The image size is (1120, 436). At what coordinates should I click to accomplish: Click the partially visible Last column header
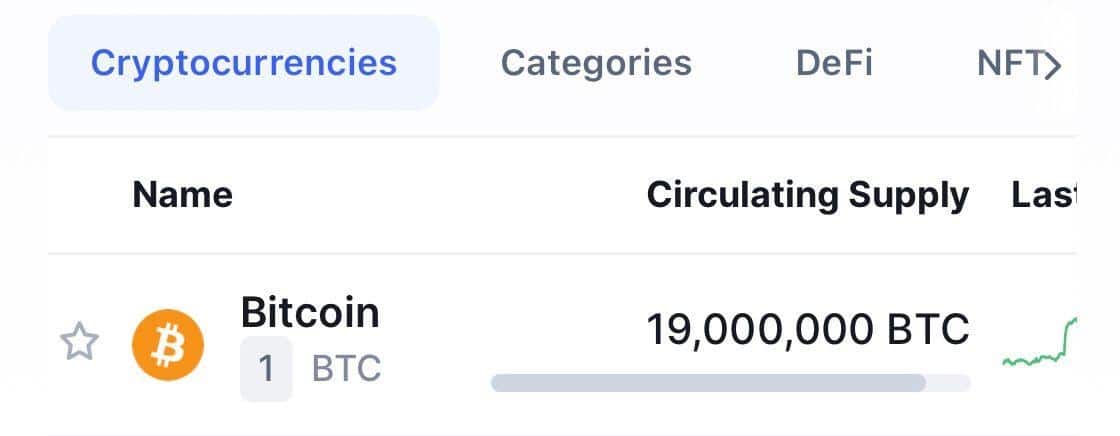1041,195
